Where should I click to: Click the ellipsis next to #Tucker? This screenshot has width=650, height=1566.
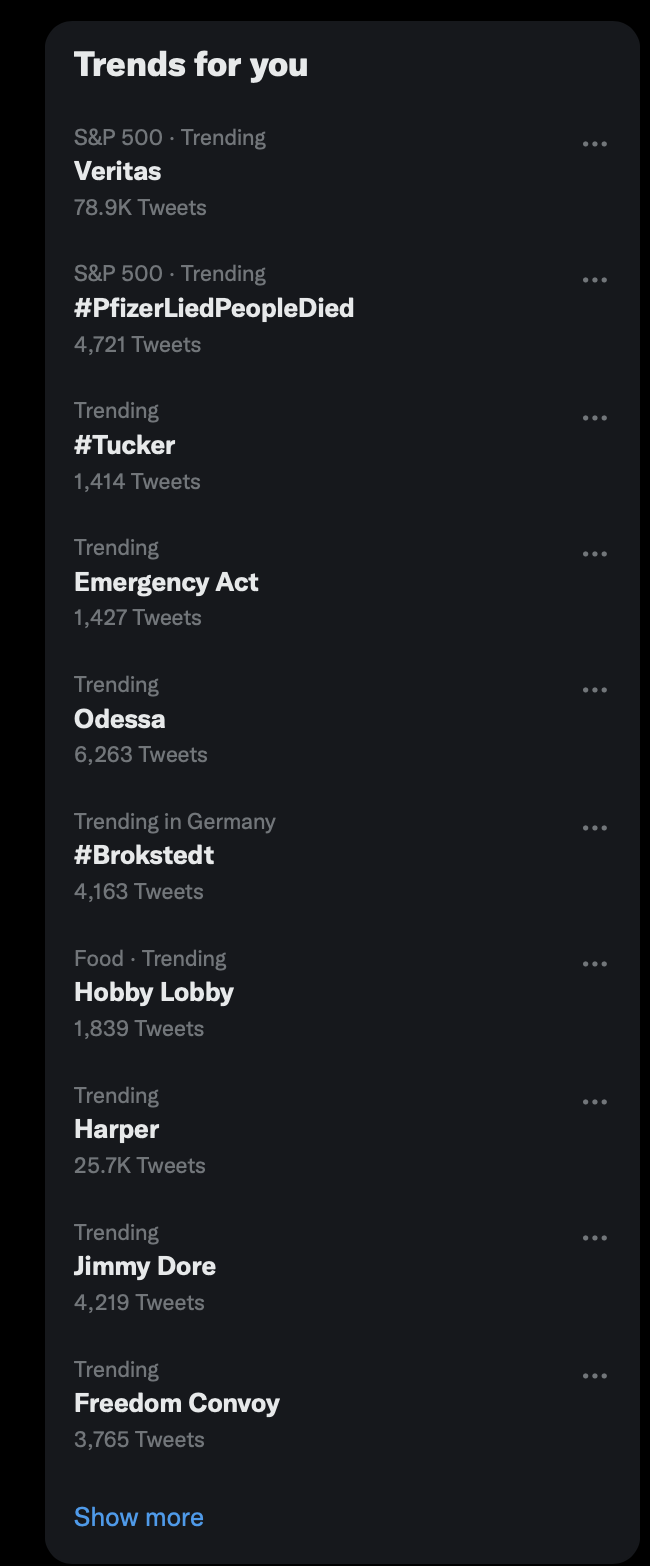(595, 417)
